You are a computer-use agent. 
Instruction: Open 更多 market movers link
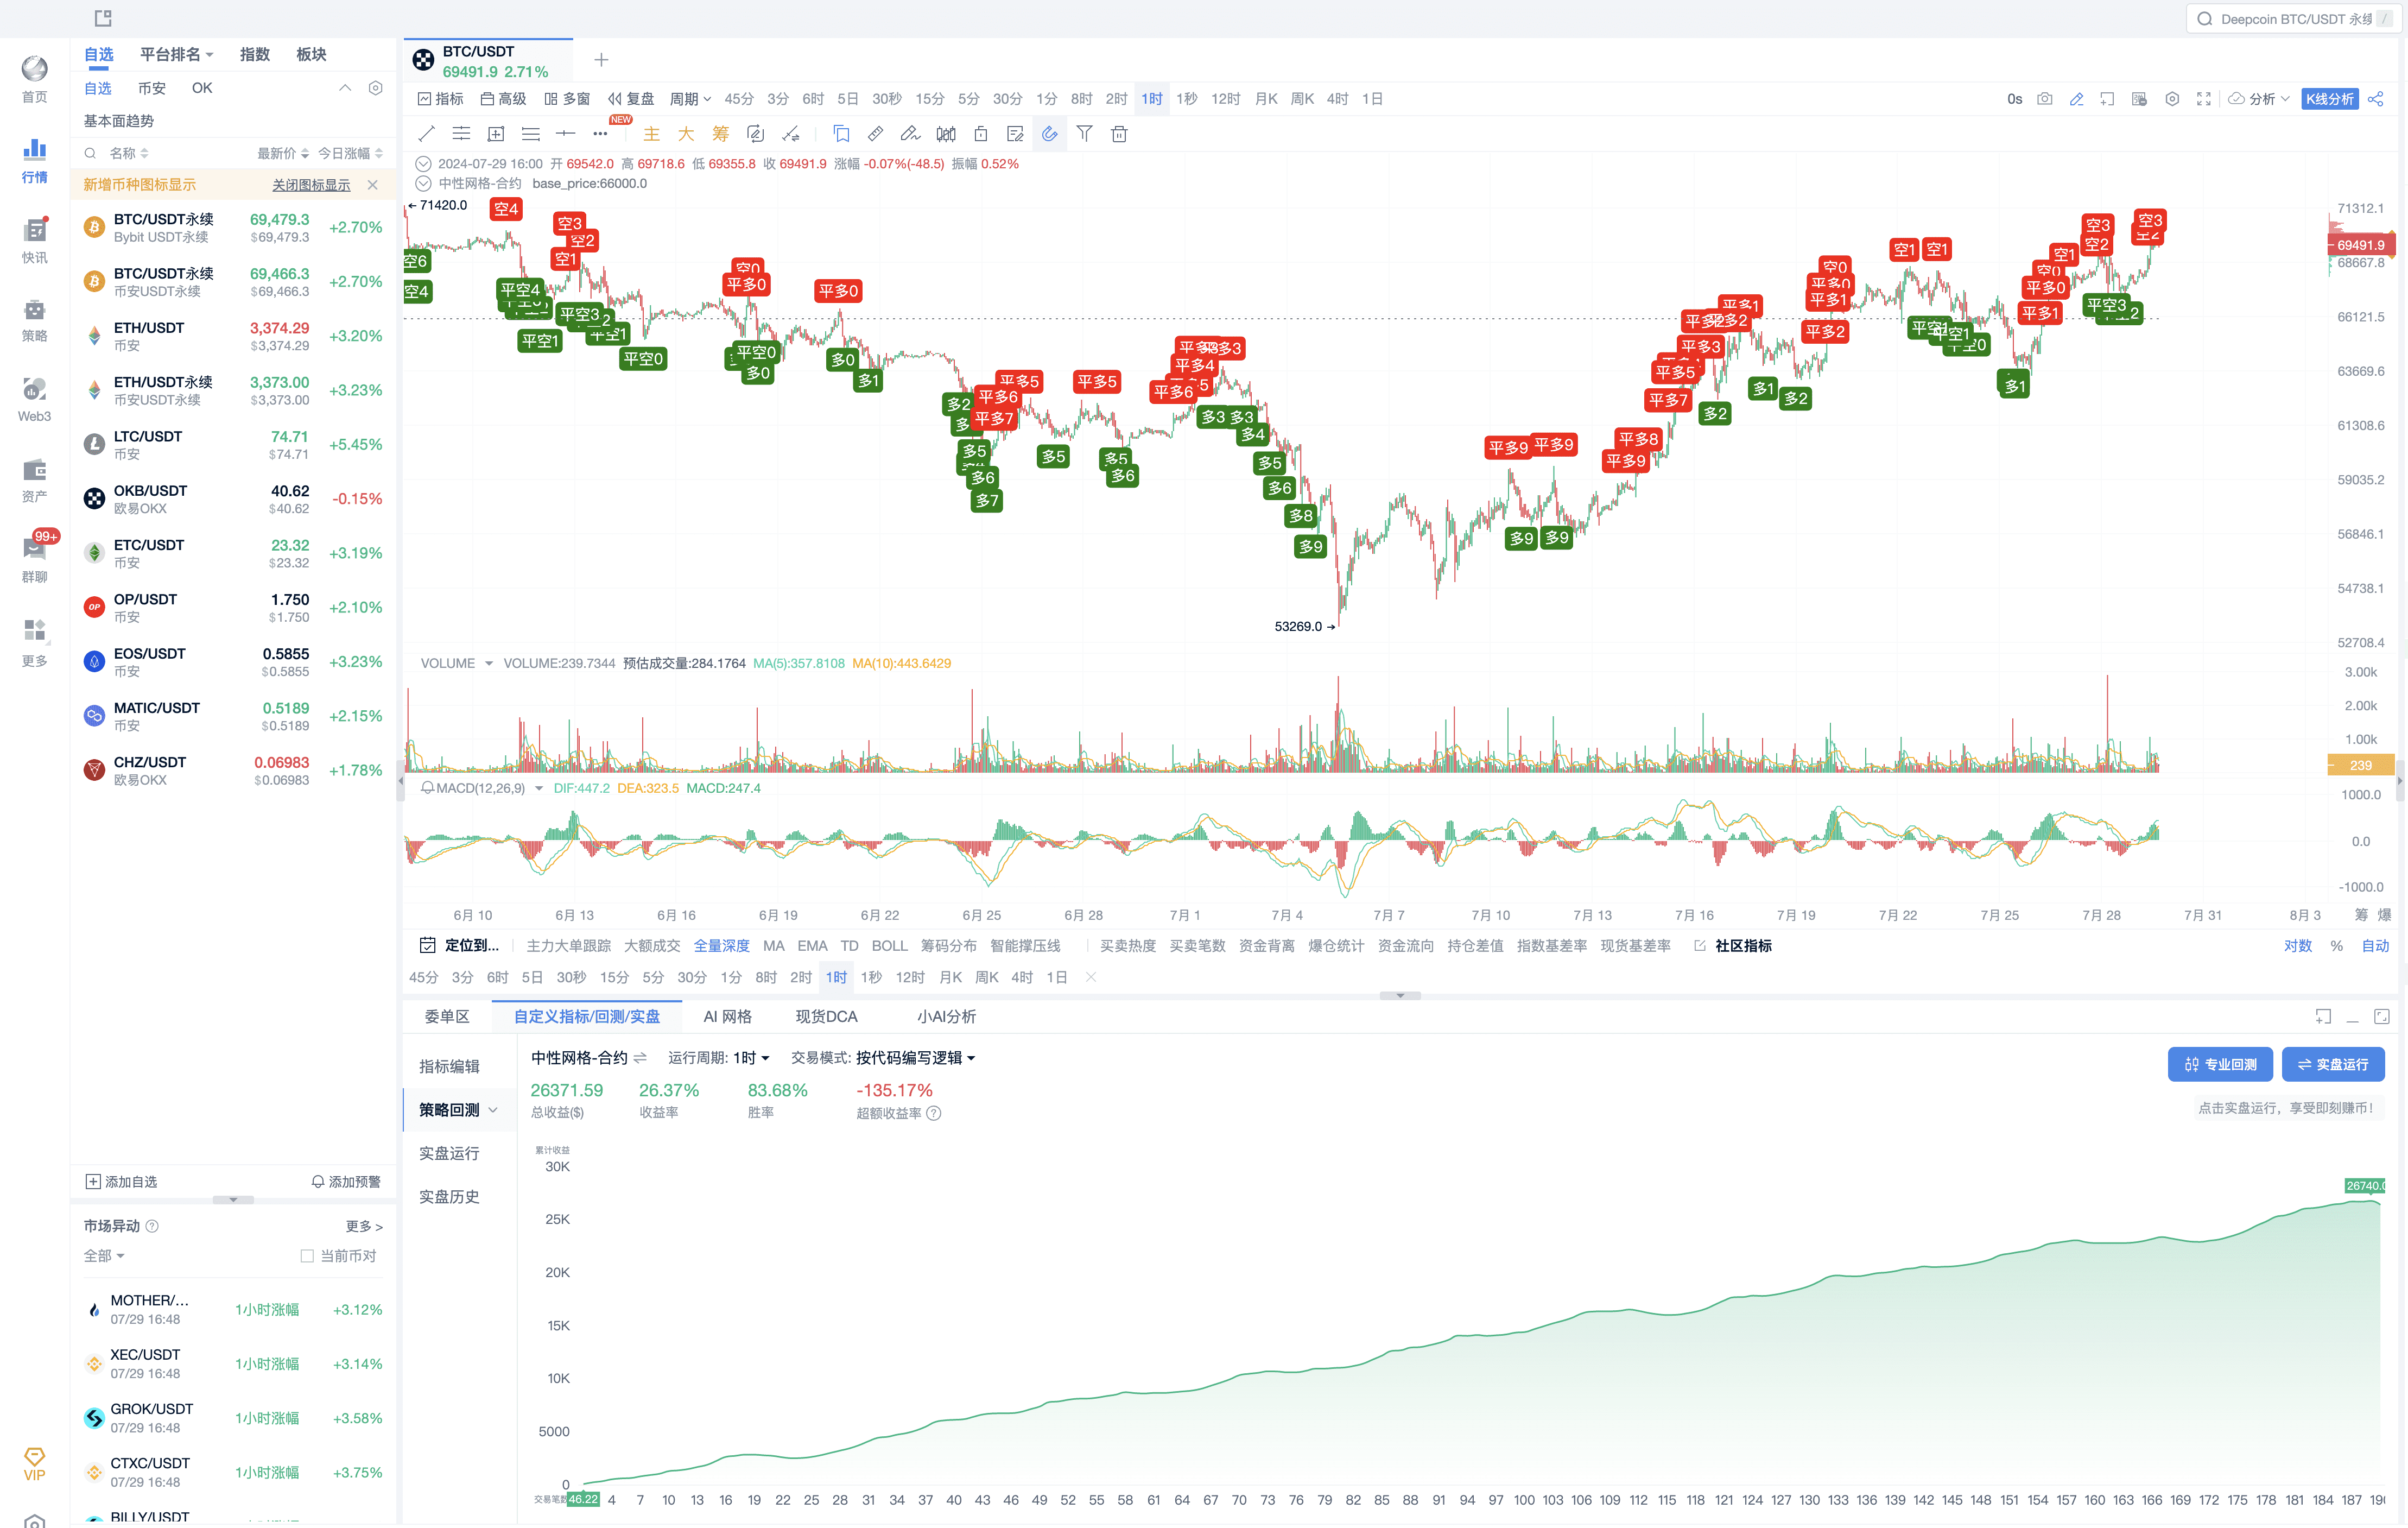click(x=364, y=1228)
